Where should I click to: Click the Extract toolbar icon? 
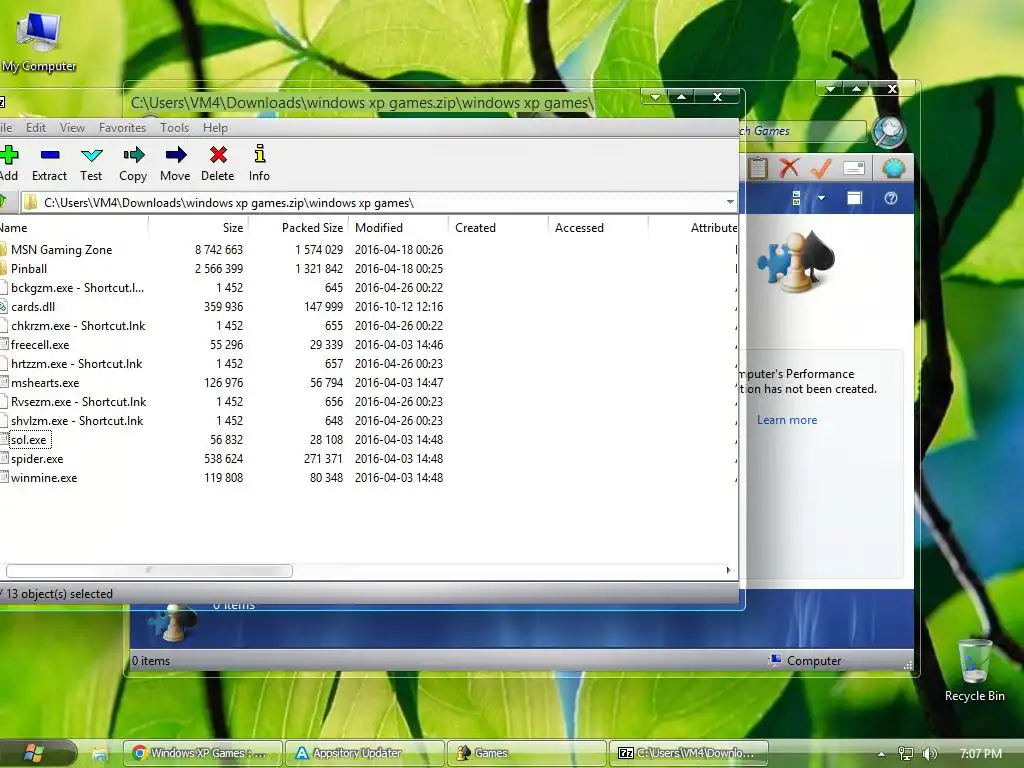point(50,163)
